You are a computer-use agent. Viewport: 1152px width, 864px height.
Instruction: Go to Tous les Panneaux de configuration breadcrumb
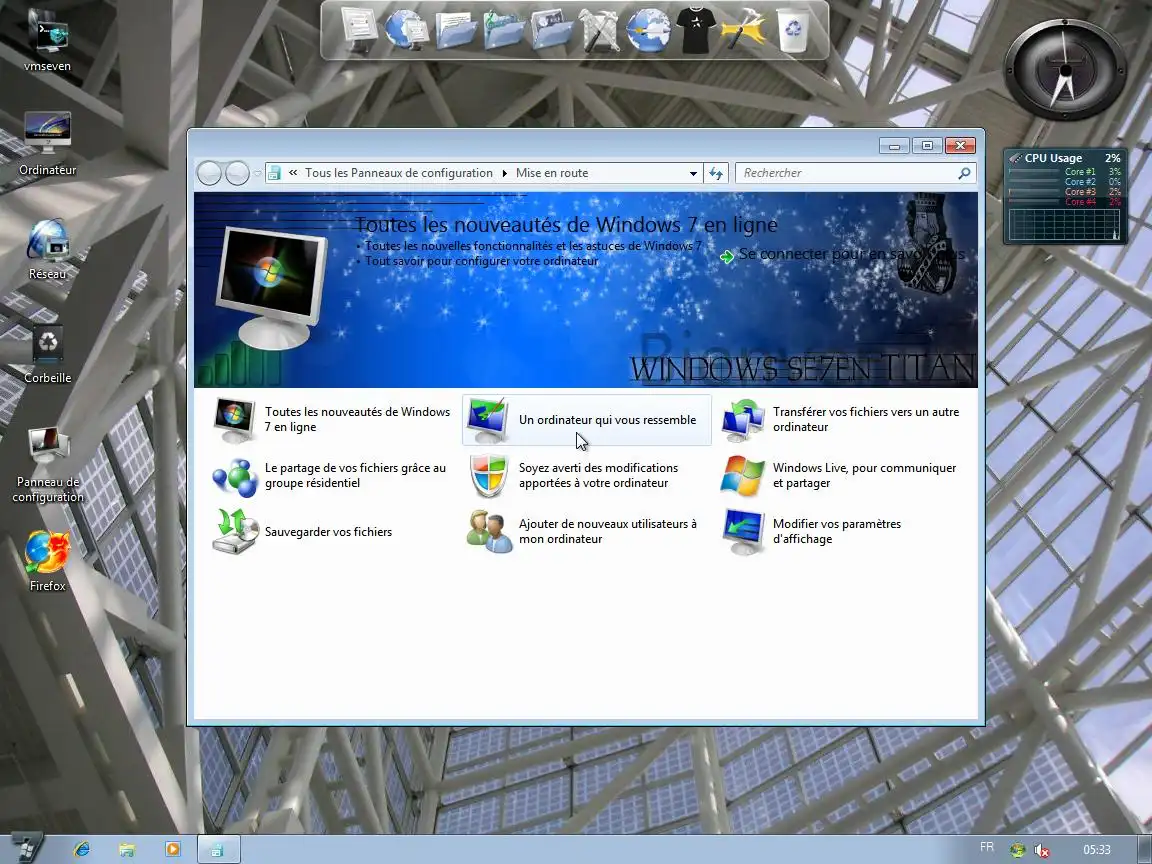click(x=398, y=173)
